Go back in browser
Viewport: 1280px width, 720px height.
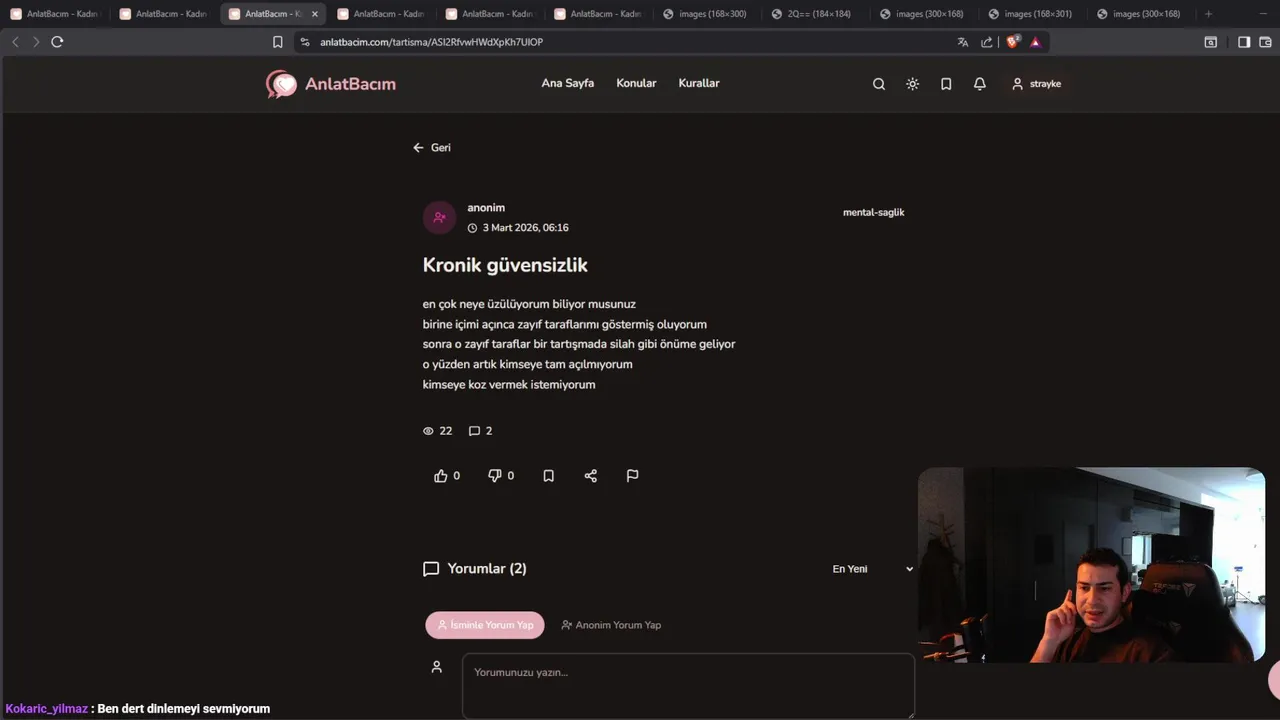tap(15, 42)
